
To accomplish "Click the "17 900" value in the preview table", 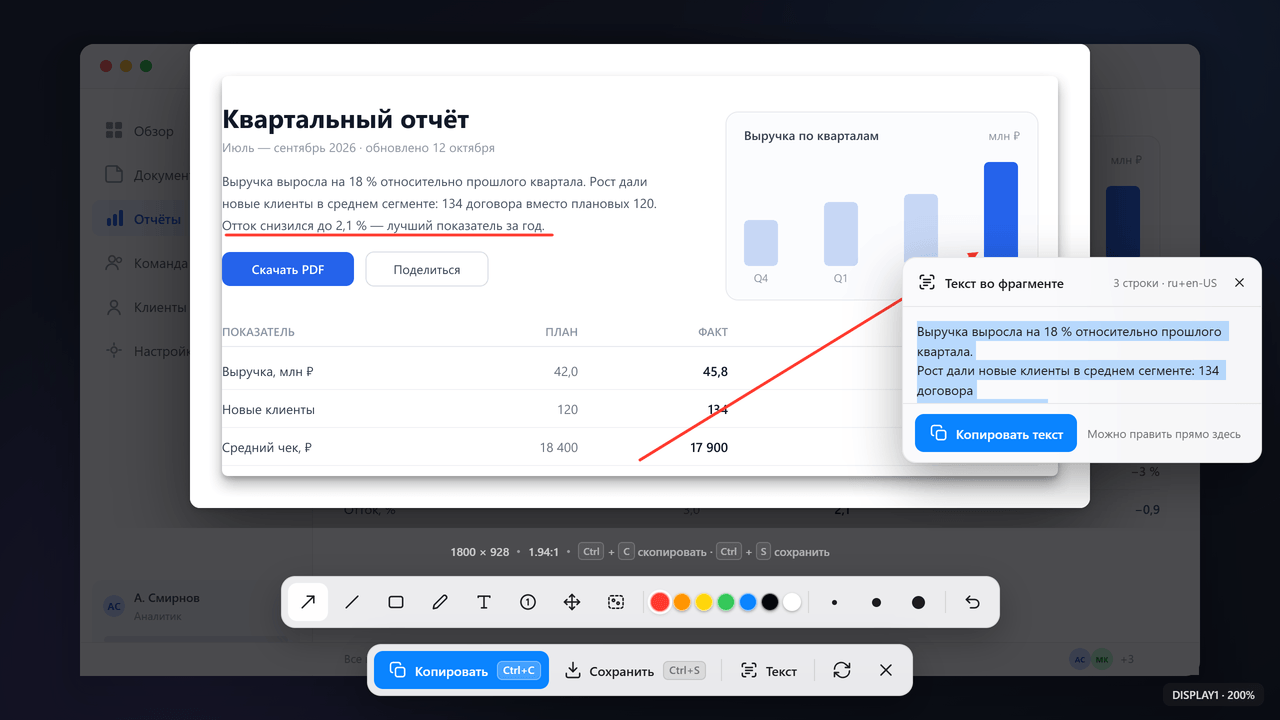I will coord(709,448).
